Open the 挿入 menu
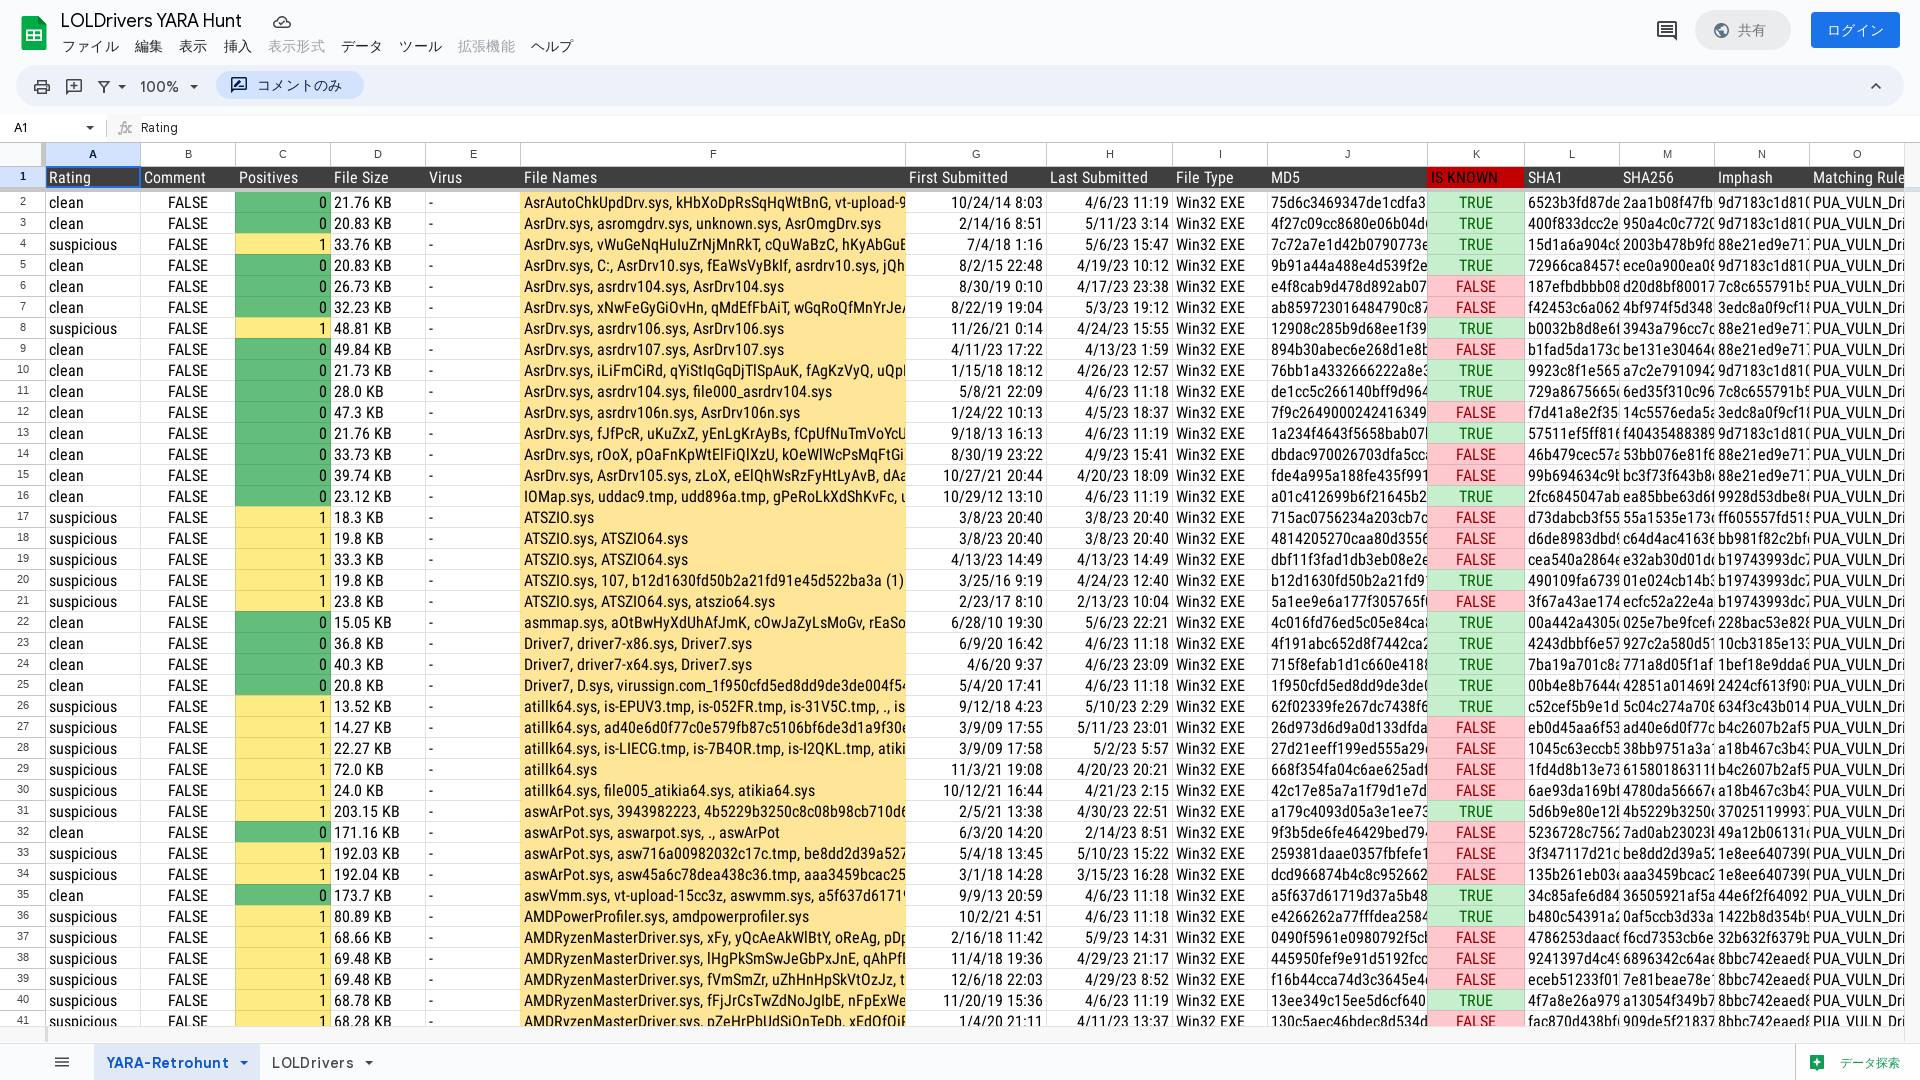1920x1080 pixels. [237, 46]
